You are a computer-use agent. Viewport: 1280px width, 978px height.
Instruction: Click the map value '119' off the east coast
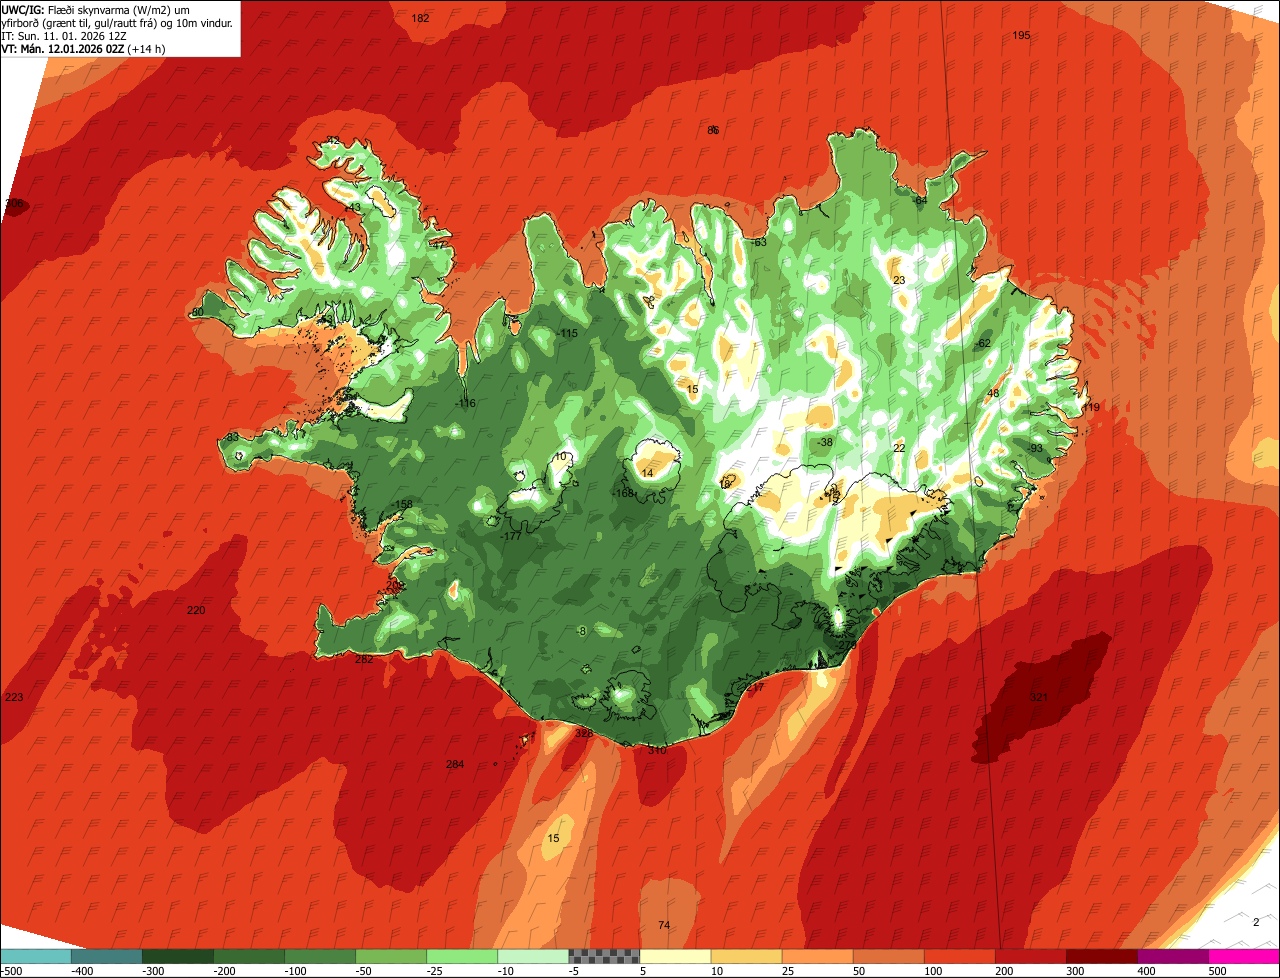pos(1090,407)
